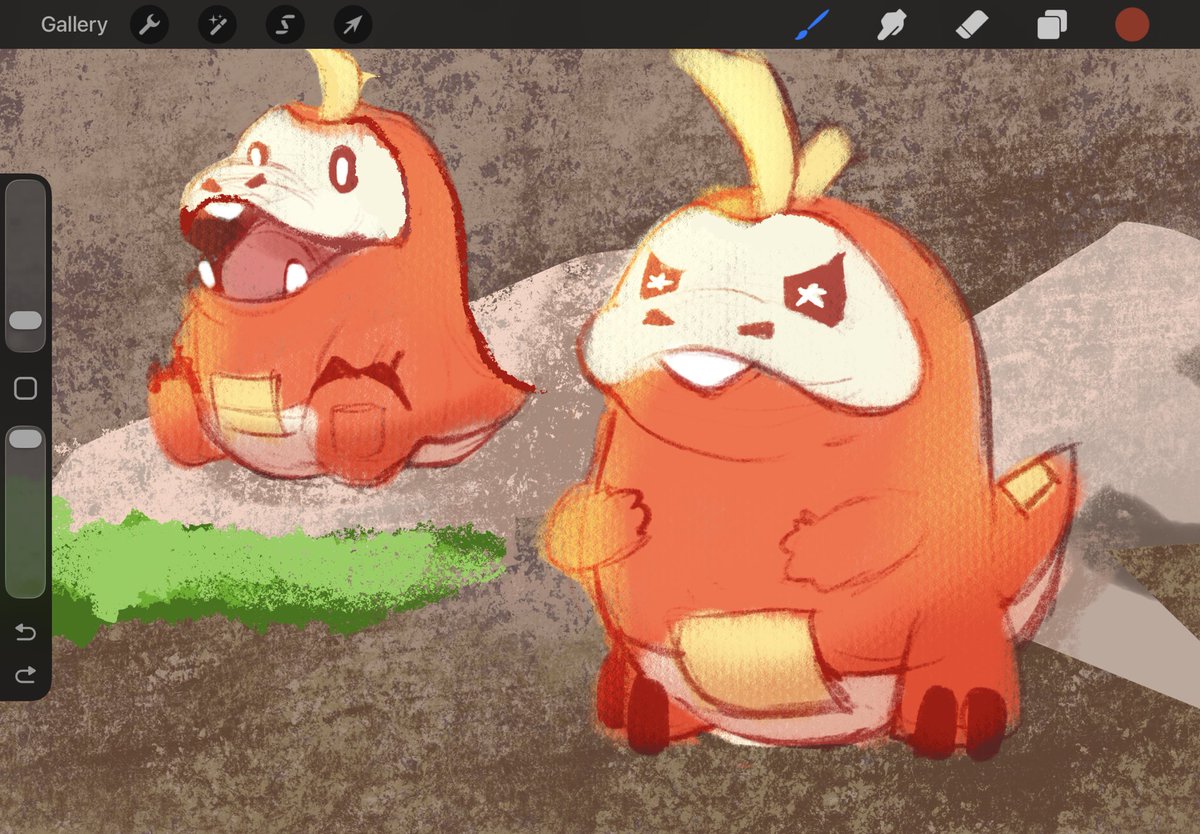Undo the last stroke

coord(25,632)
